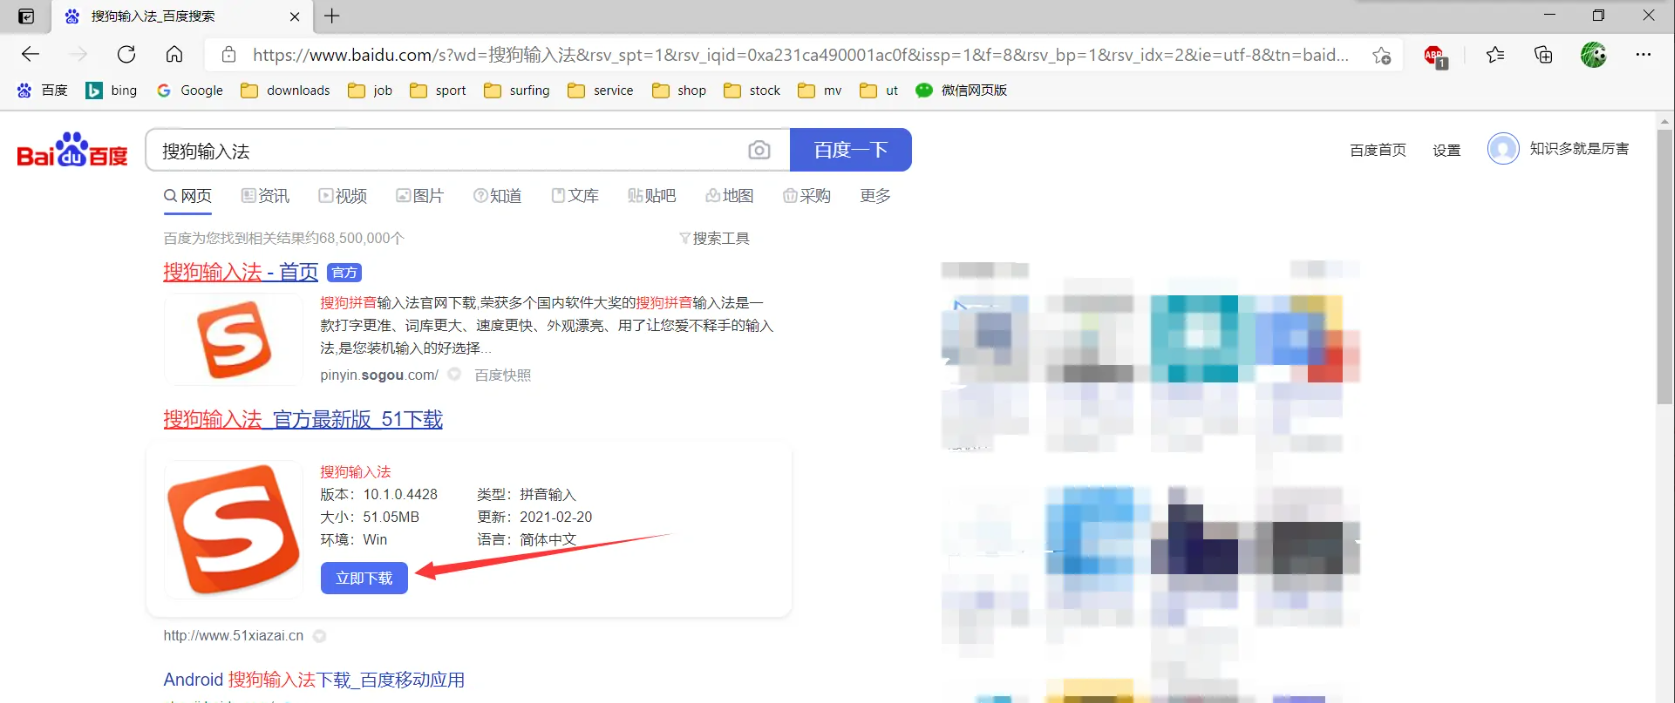Expand the sport bookmark folder
Viewport: 1675px width, 703px height.
click(x=438, y=90)
